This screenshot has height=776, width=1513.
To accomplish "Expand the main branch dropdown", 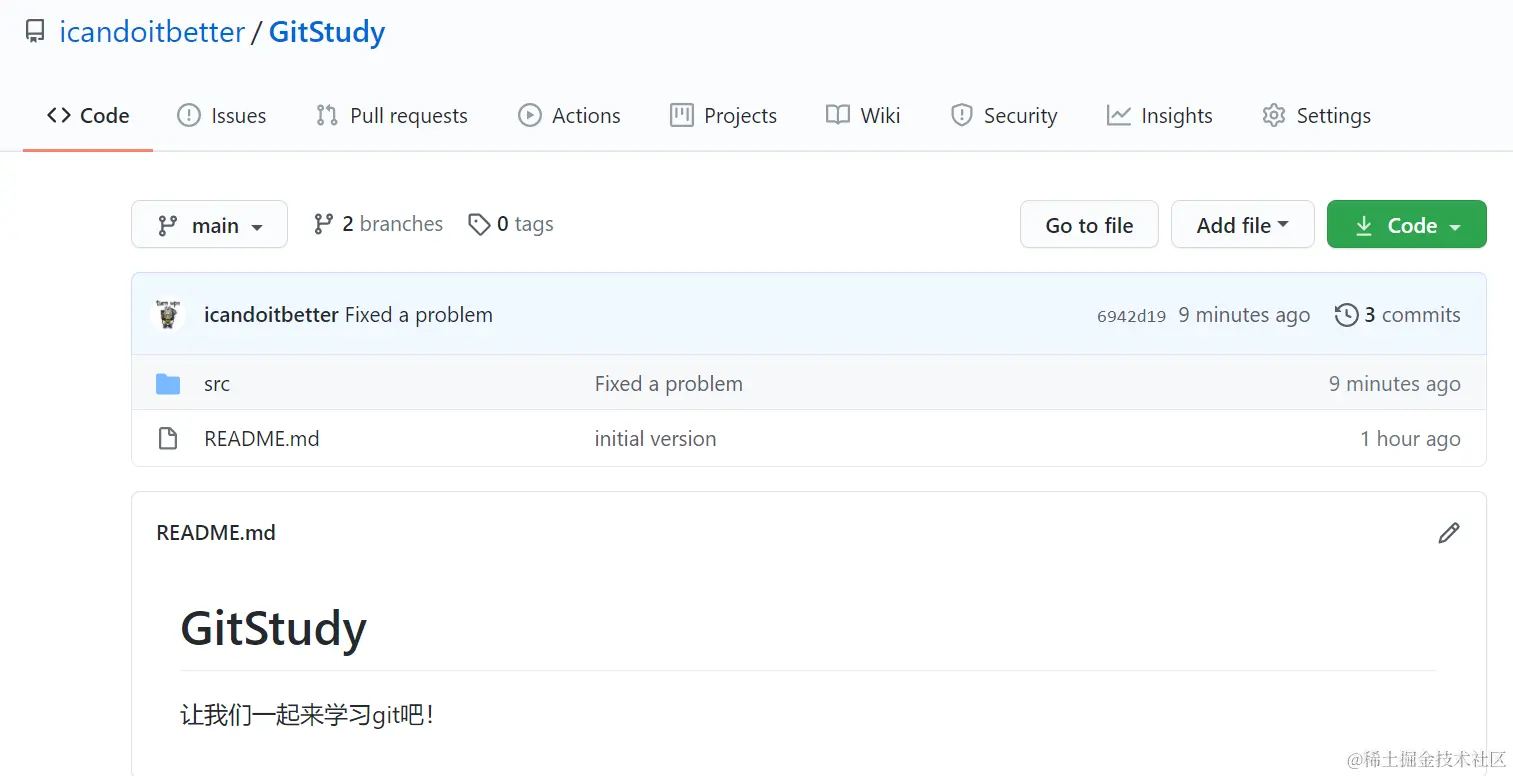I will pyautogui.click(x=209, y=225).
